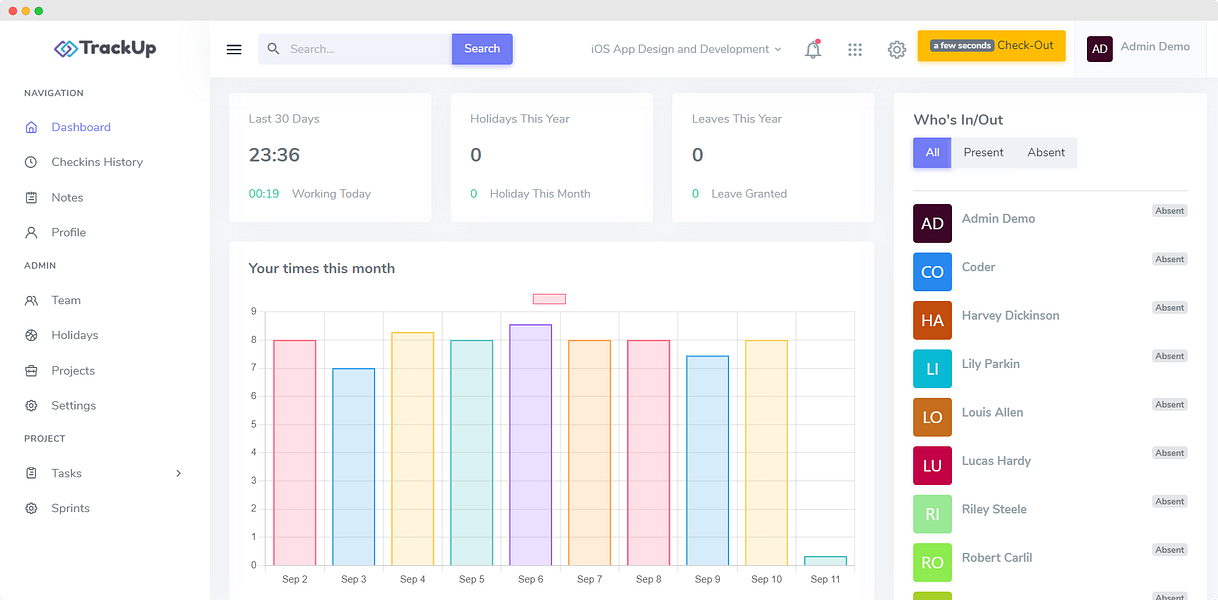
Task: Click the Holidays This Year card title
Action: (520, 118)
